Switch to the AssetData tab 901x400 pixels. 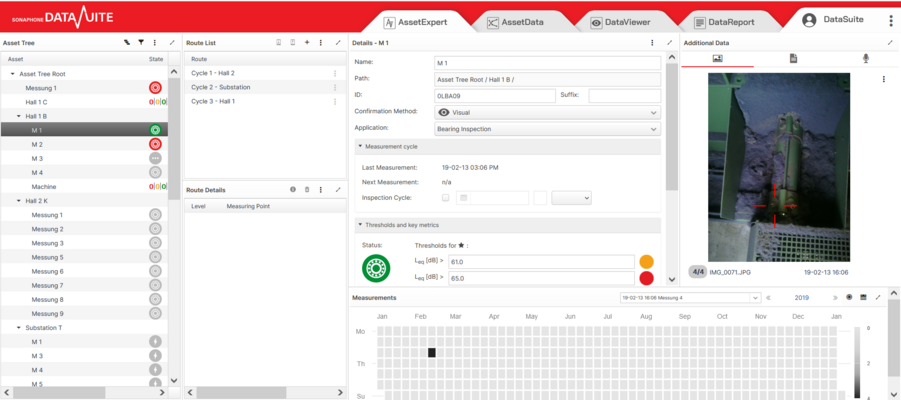pos(522,21)
